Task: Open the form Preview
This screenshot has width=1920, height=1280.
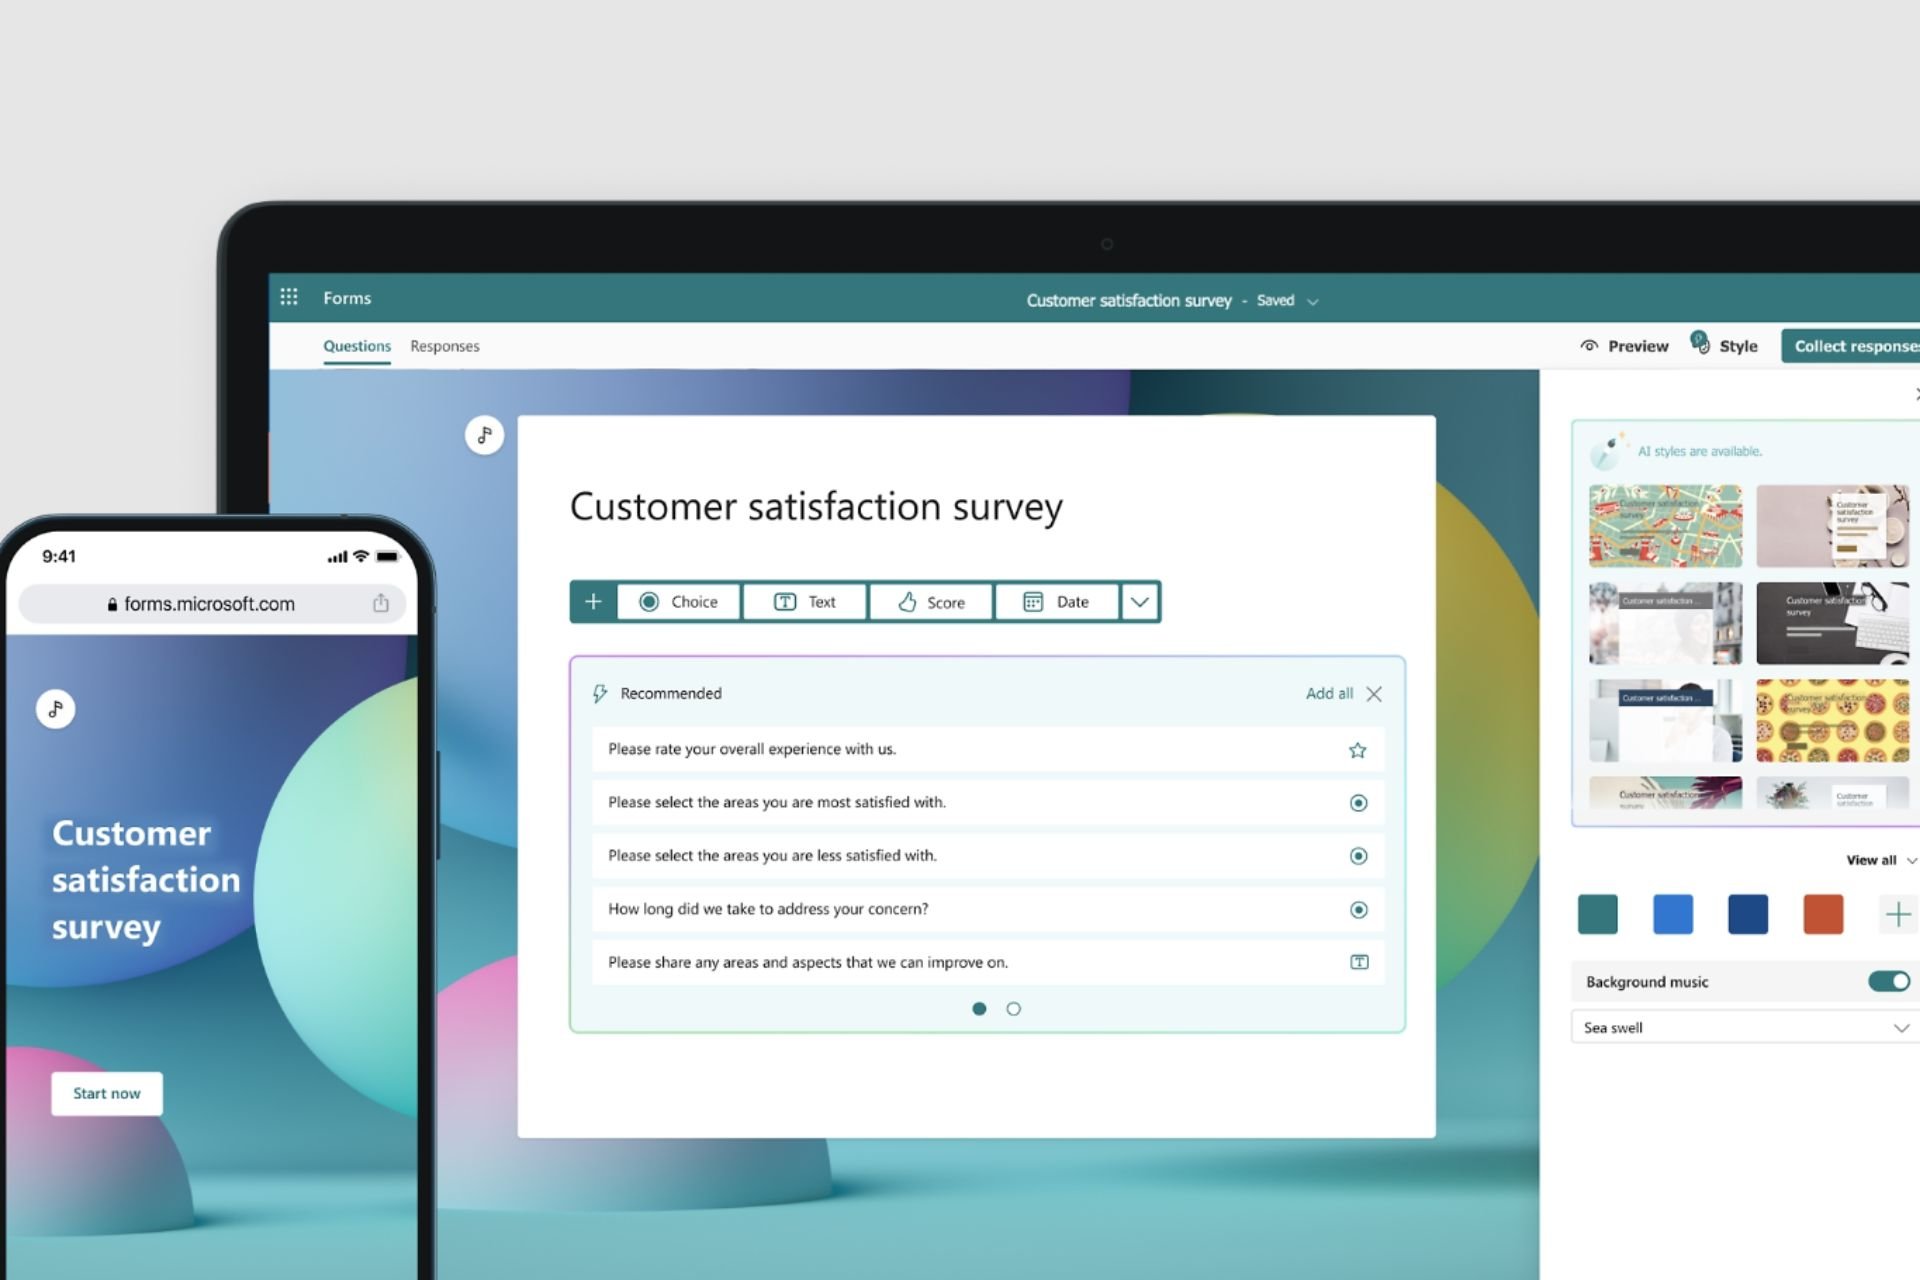Action: point(1624,346)
